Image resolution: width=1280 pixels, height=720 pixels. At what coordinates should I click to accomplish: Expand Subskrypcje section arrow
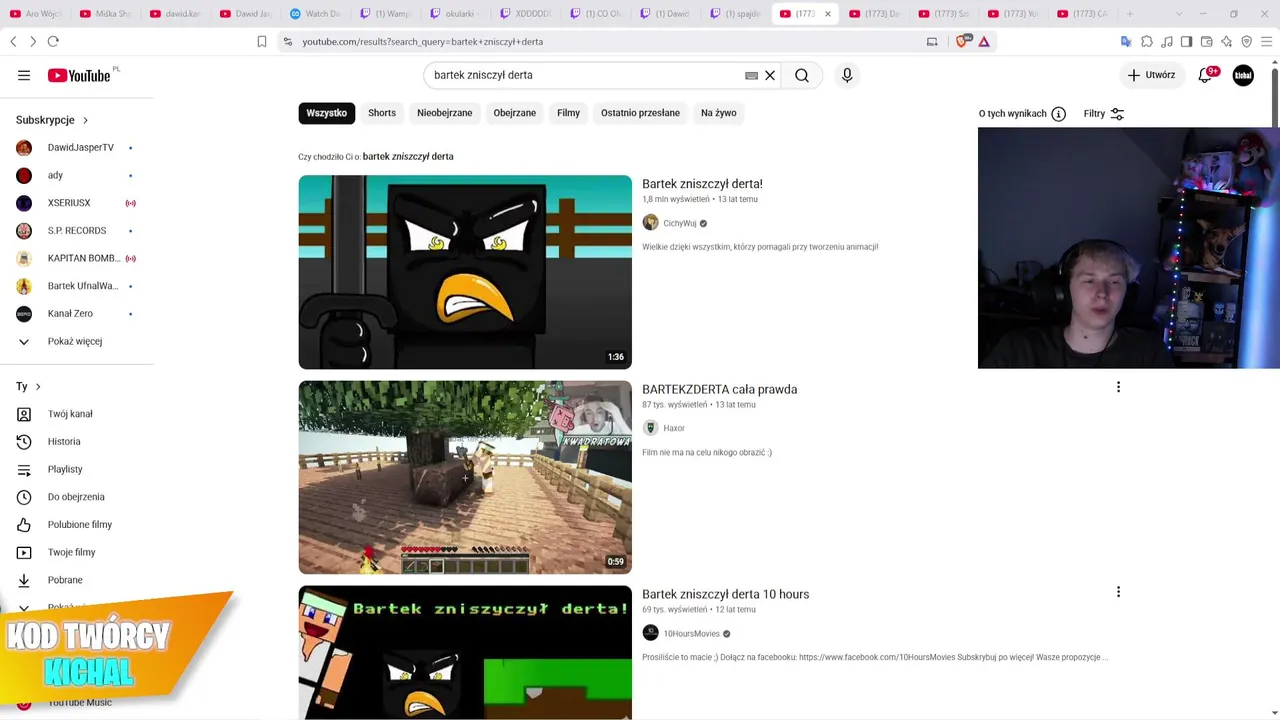[85, 120]
